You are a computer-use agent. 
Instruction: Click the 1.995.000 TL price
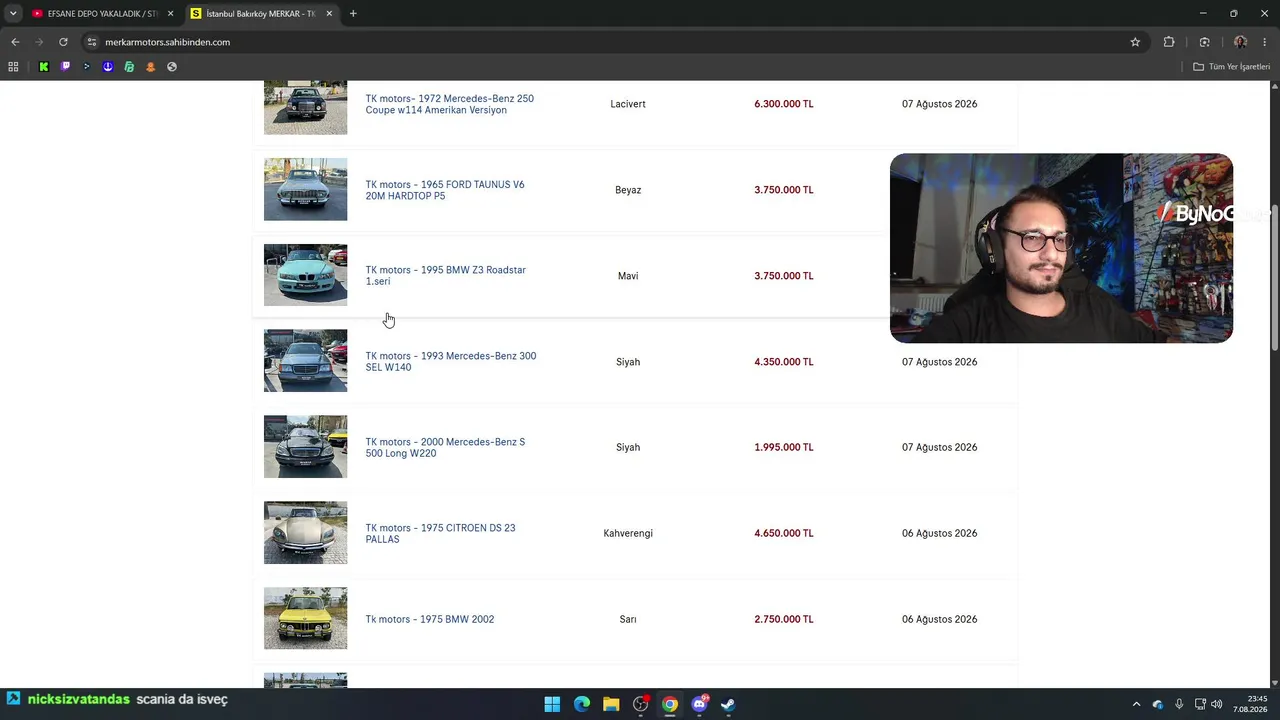pyautogui.click(x=784, y=447)
